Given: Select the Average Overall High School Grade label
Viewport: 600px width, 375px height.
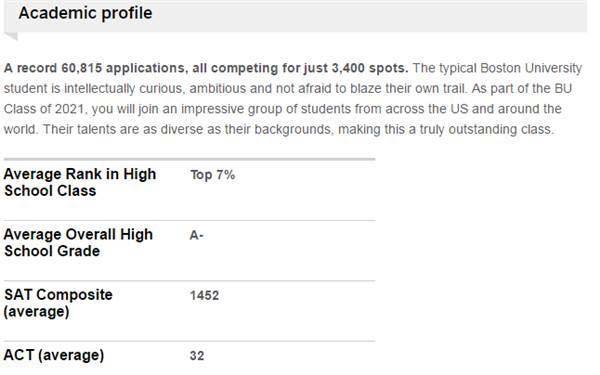Looking at the screenshot, I should point(78,243).
